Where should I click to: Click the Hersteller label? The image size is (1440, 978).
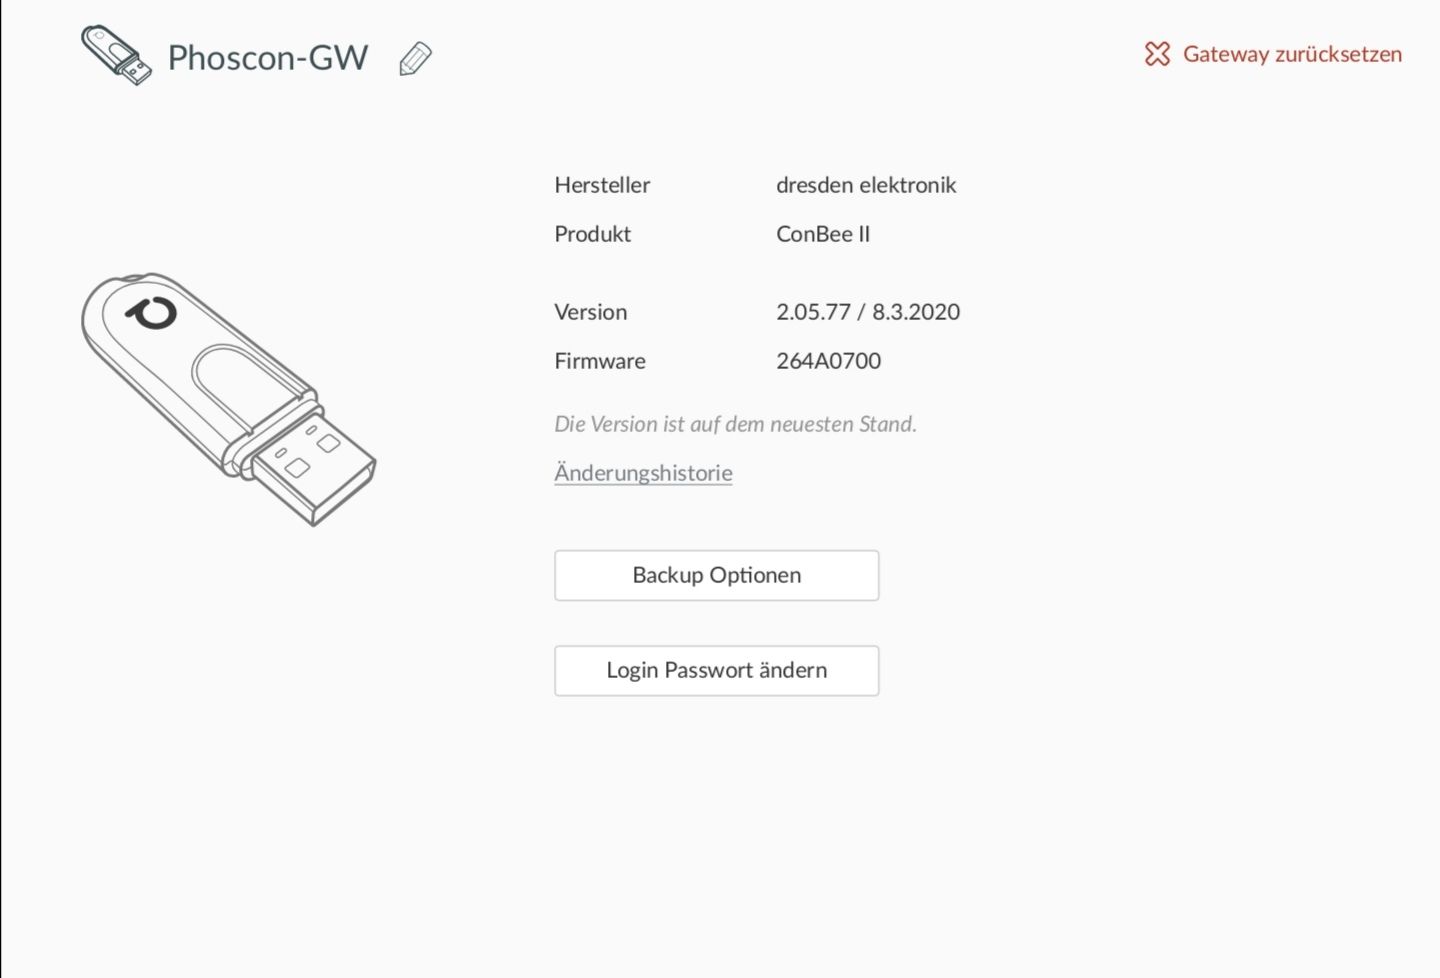[602, 185]
